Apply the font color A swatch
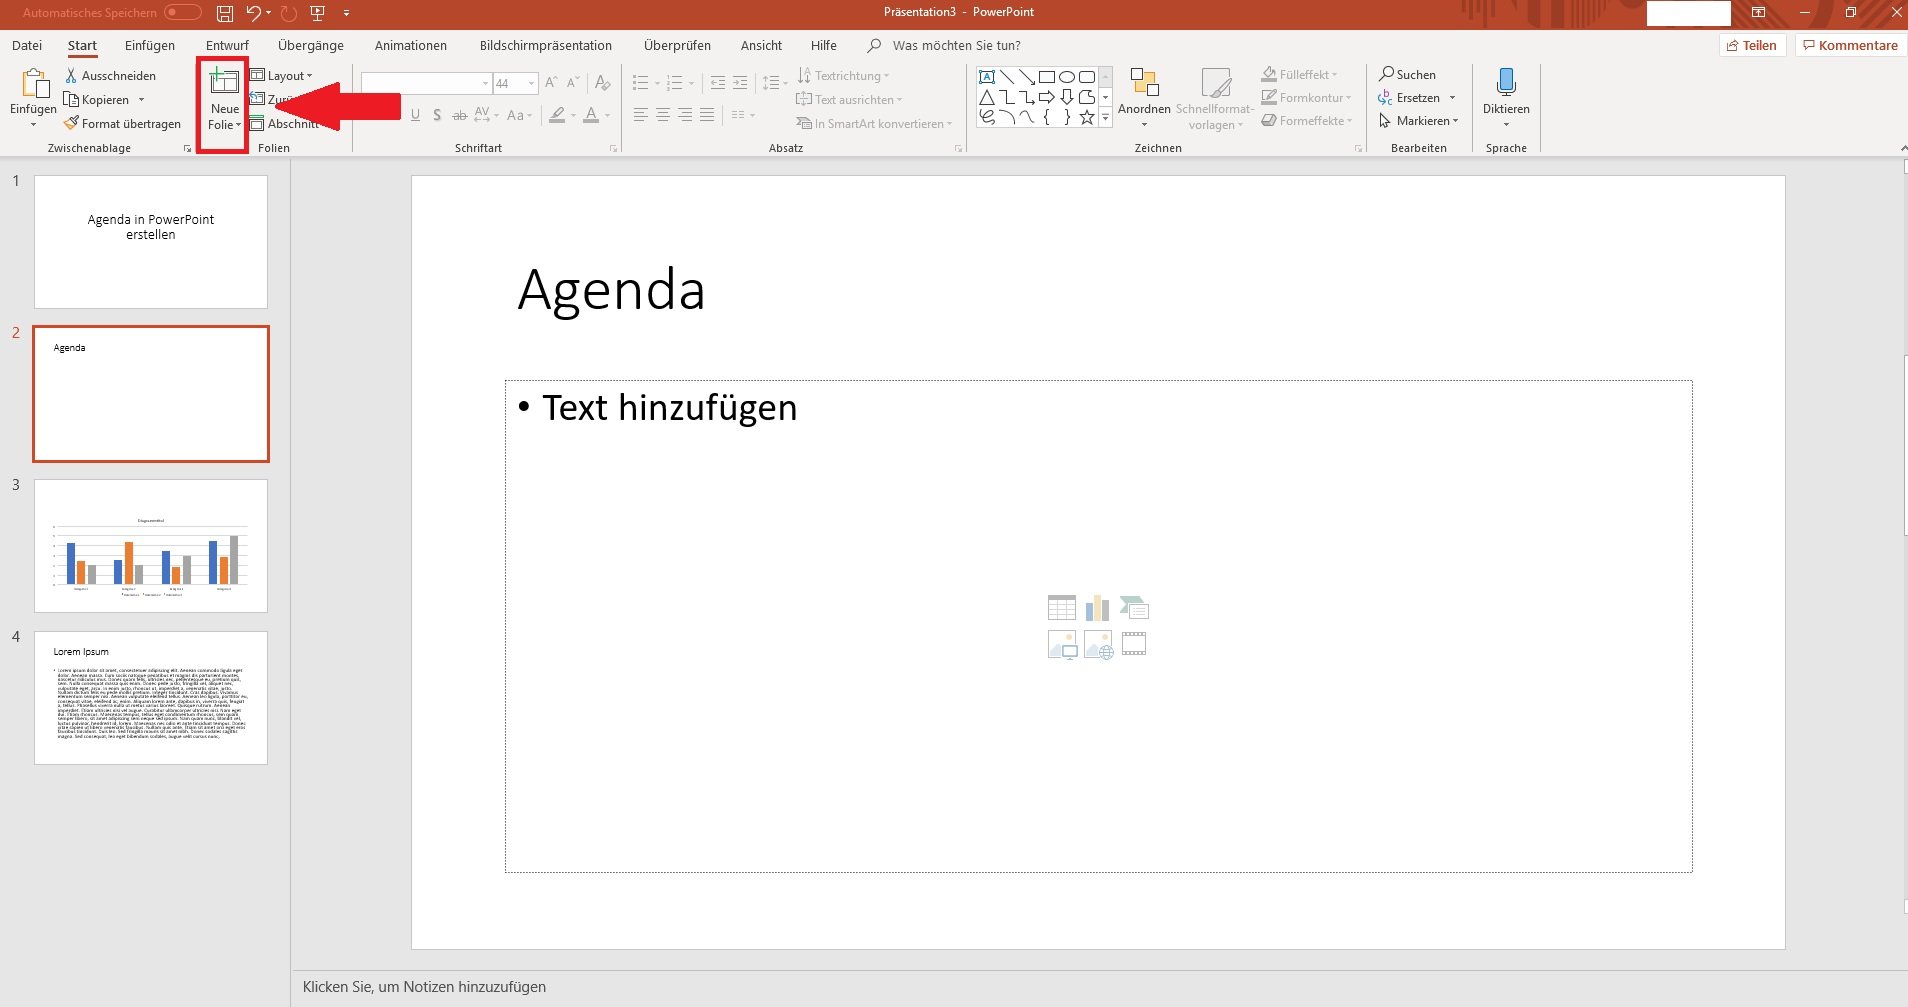 tap(591, 115)
